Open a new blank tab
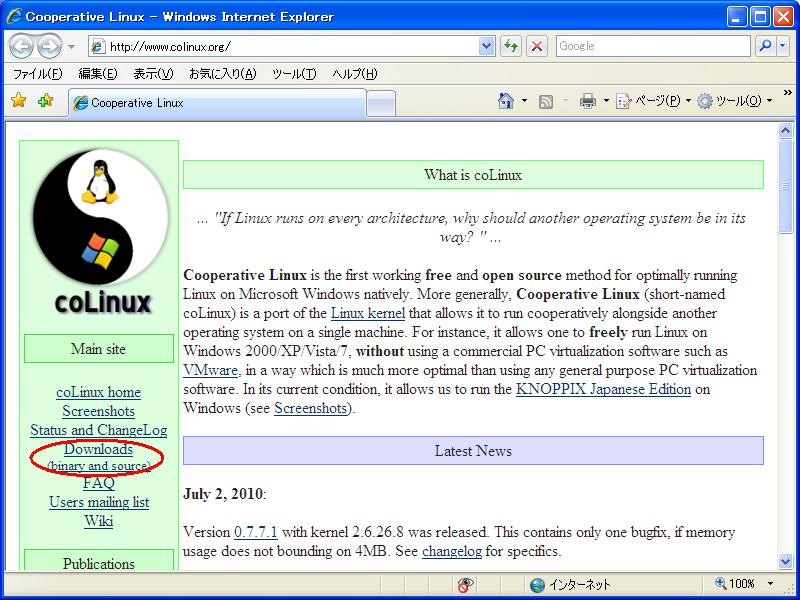The image size is (800, 600). (381, 104)
